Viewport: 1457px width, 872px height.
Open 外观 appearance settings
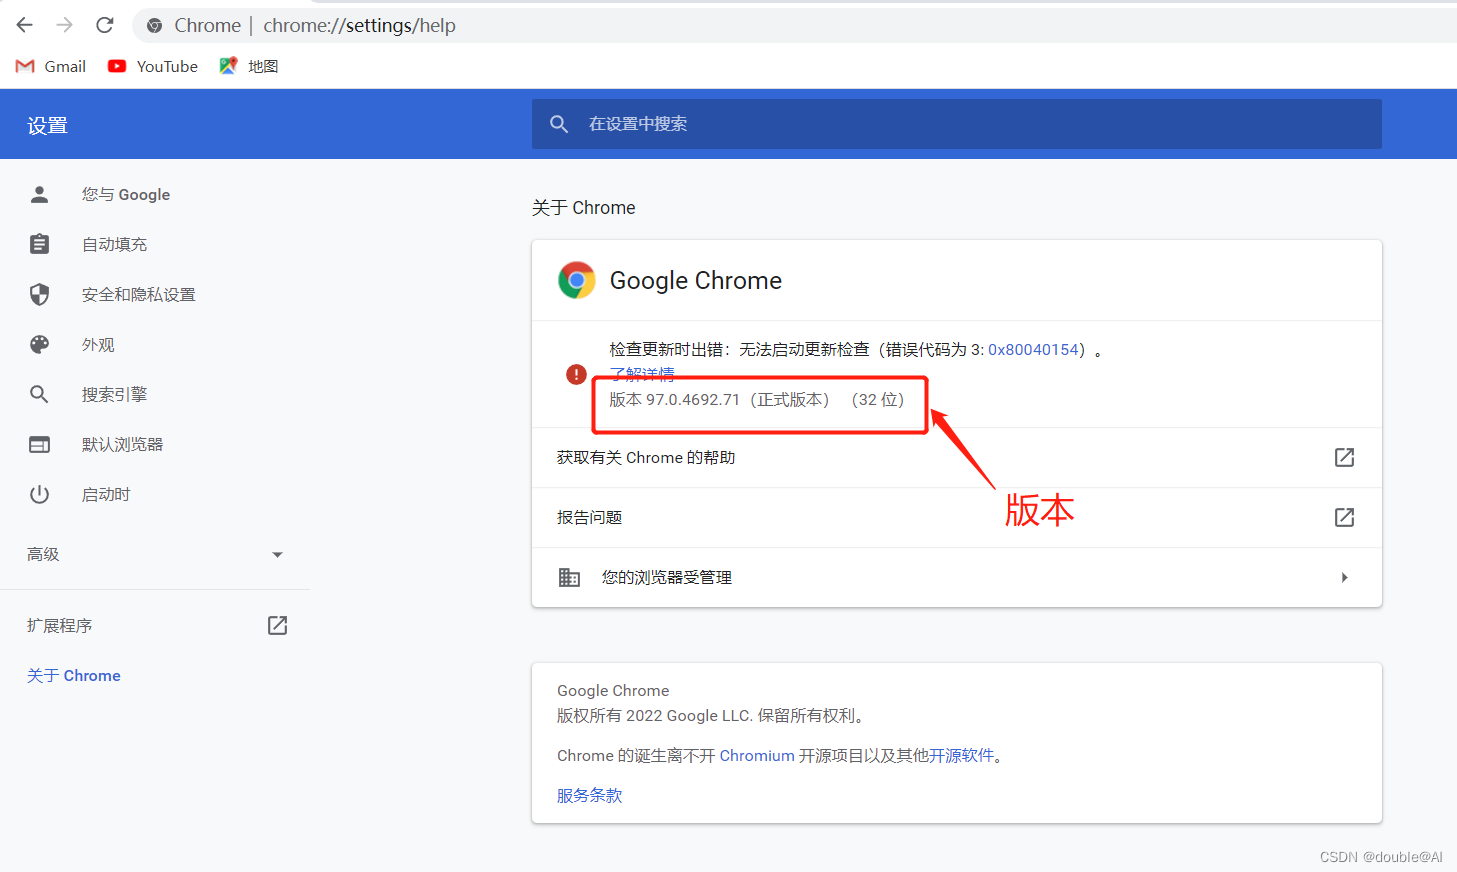(98, 345)
